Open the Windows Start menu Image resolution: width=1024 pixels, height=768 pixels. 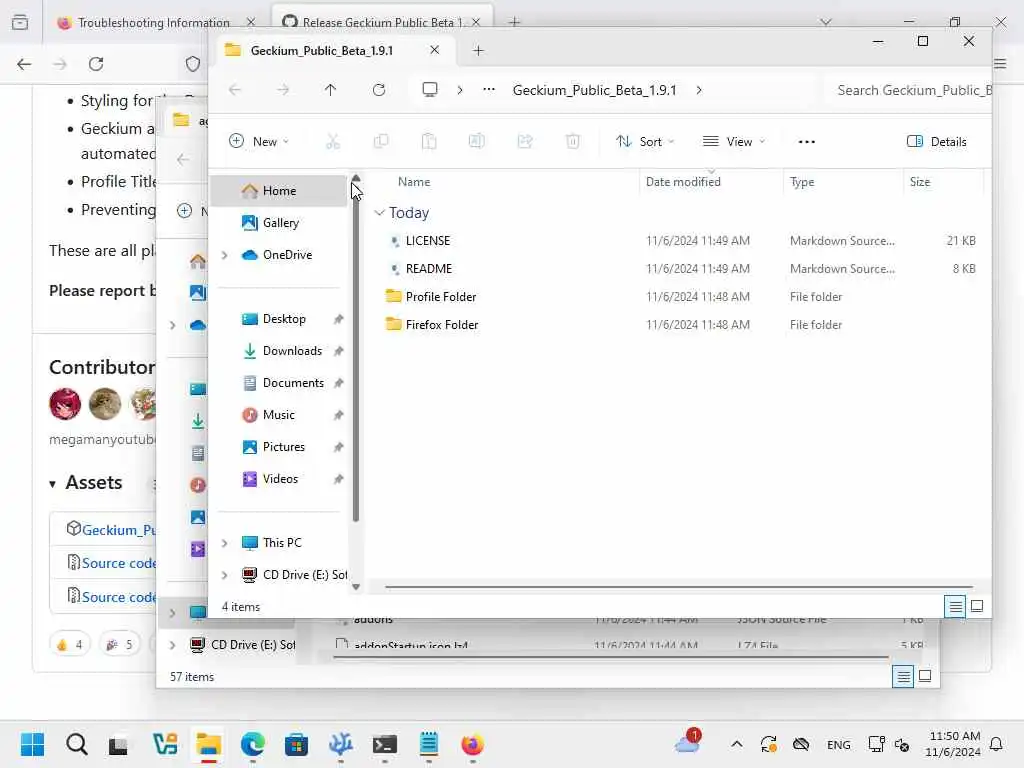pyautogui.click(x=32, y=744)
